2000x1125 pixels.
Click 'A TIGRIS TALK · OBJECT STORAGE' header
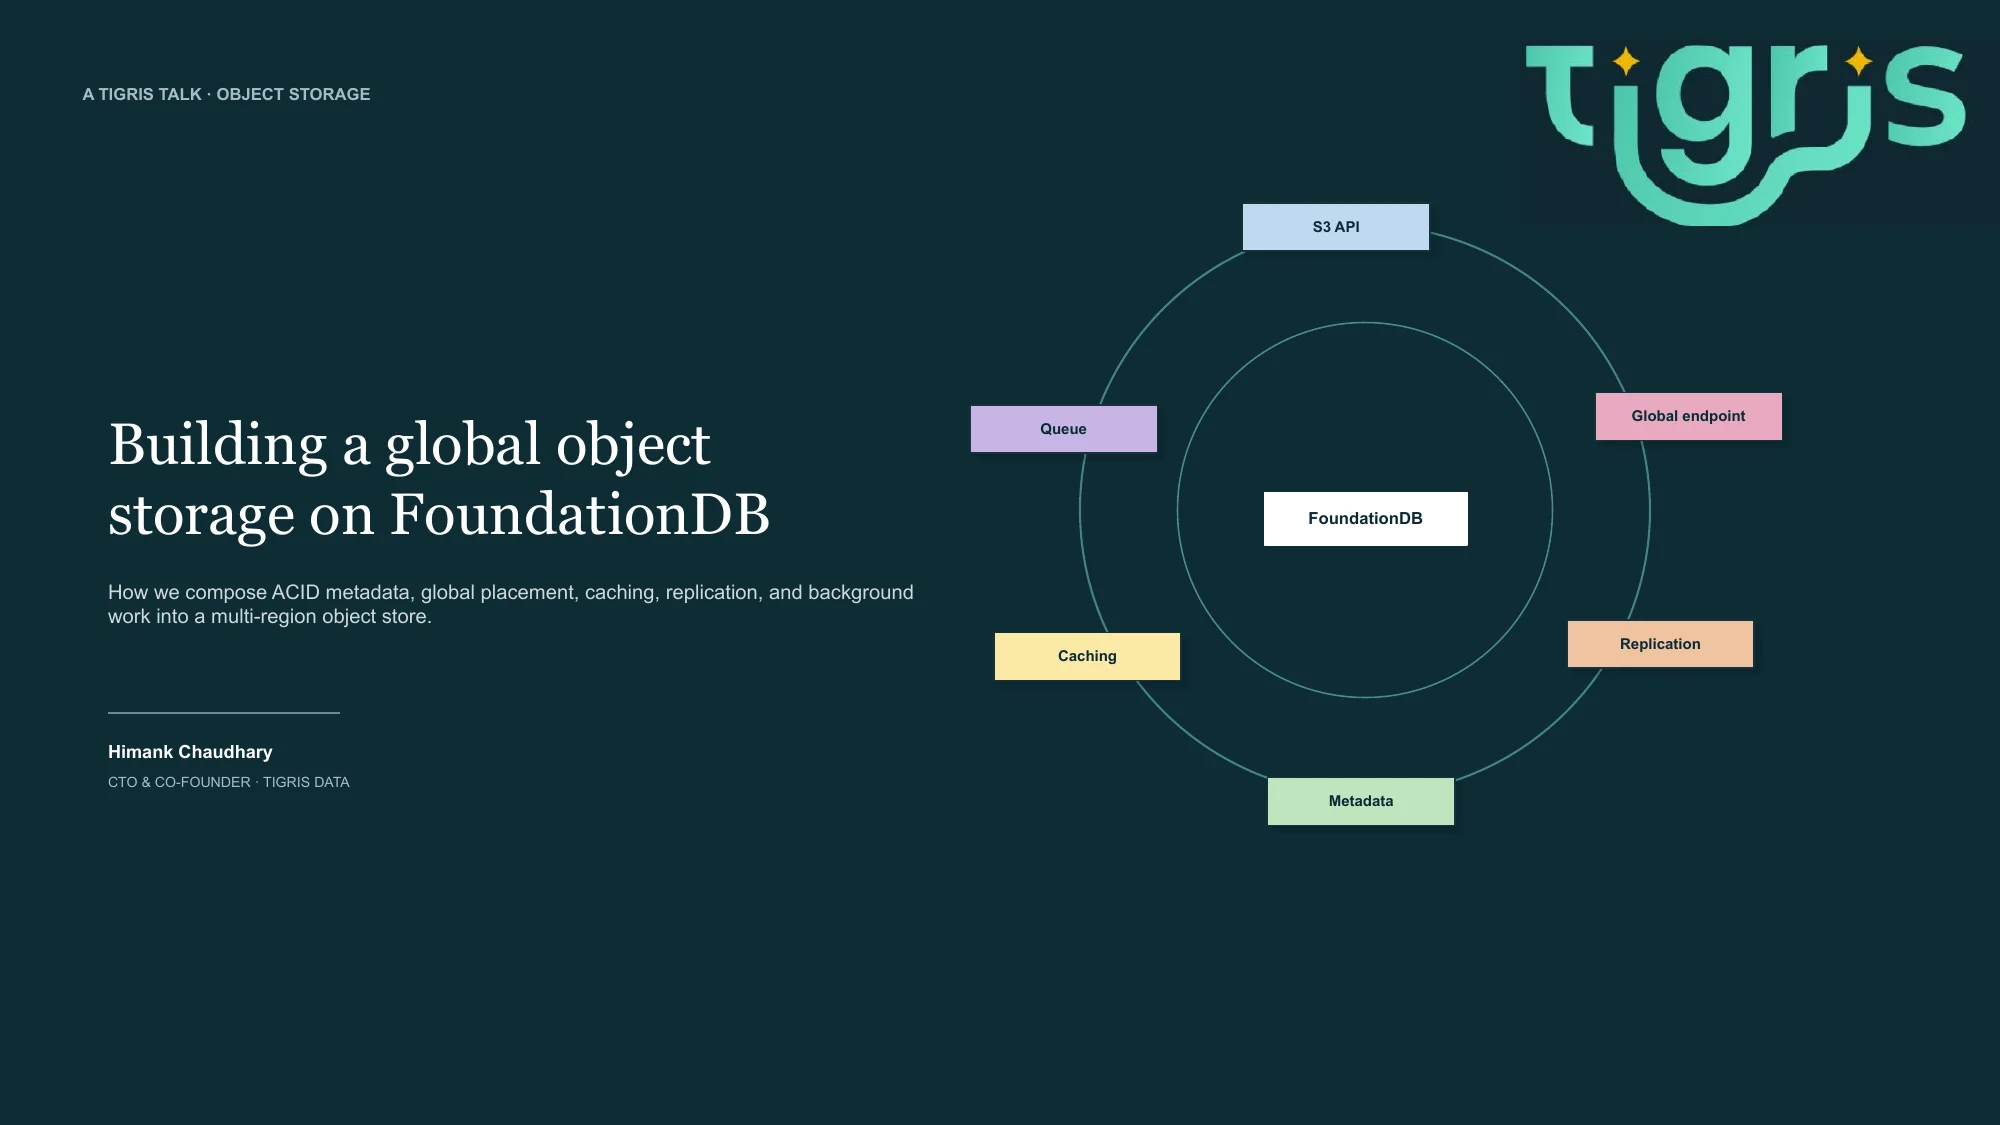[227, 94]
